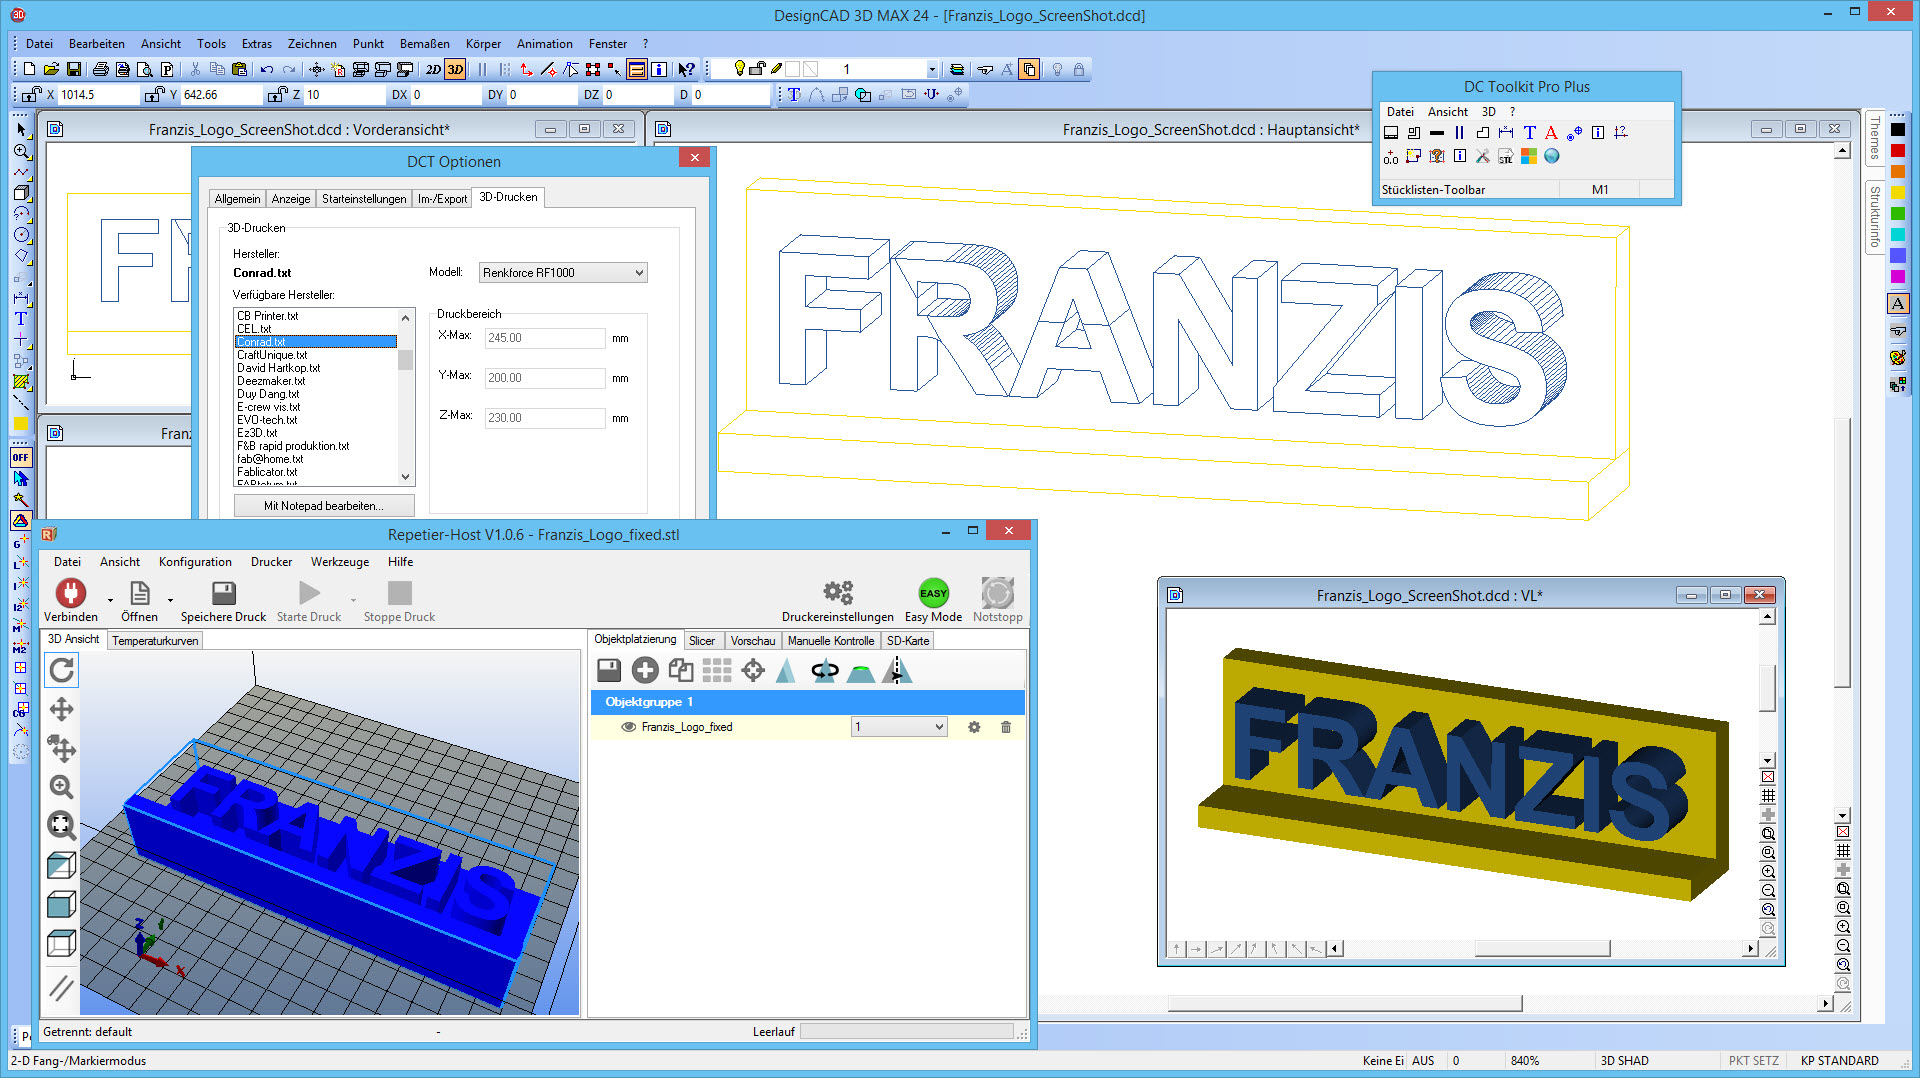The image size is (1920, 1078).
Task: Click the reset view rotate icon
Action: tap(62, 671)
